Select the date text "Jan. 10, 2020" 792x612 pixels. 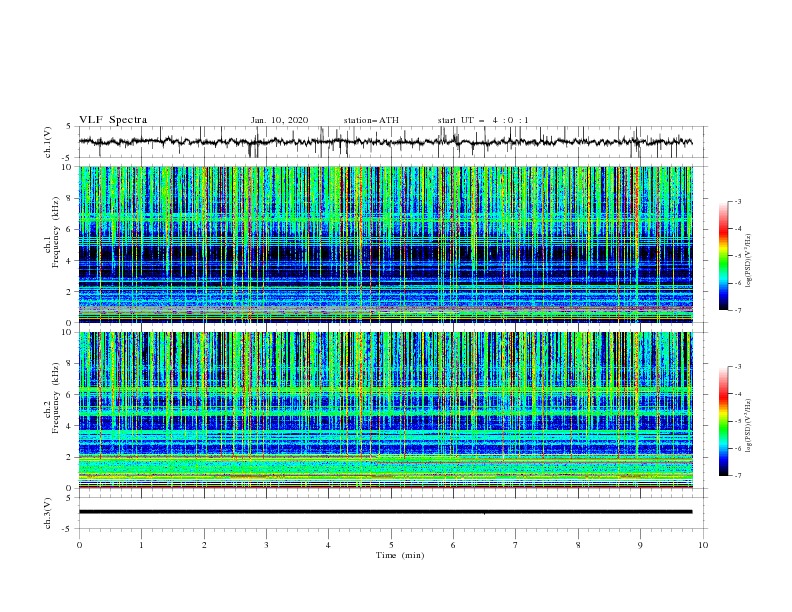tap(279, 120)
